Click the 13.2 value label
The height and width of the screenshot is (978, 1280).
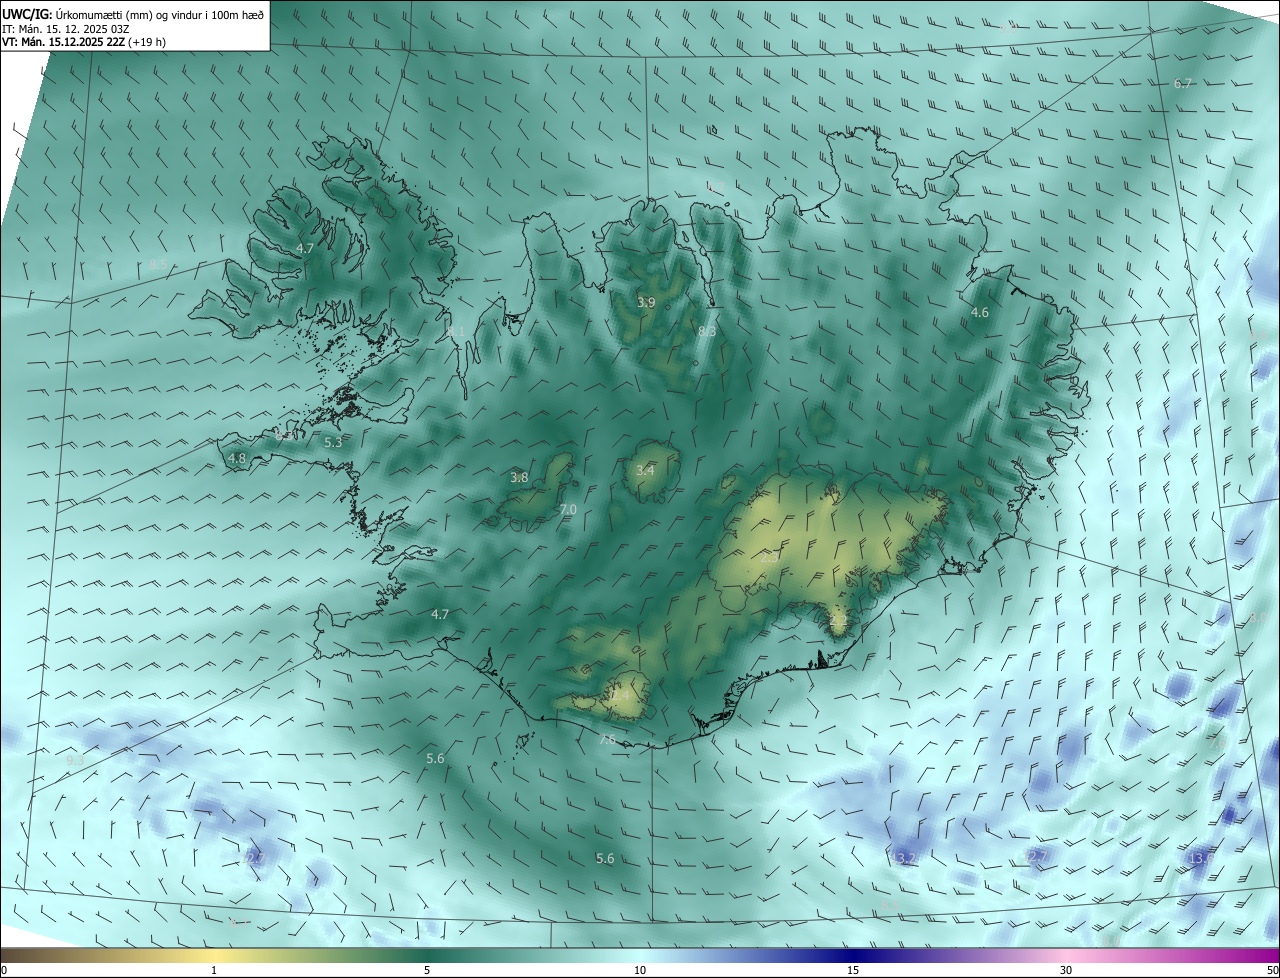906,859
